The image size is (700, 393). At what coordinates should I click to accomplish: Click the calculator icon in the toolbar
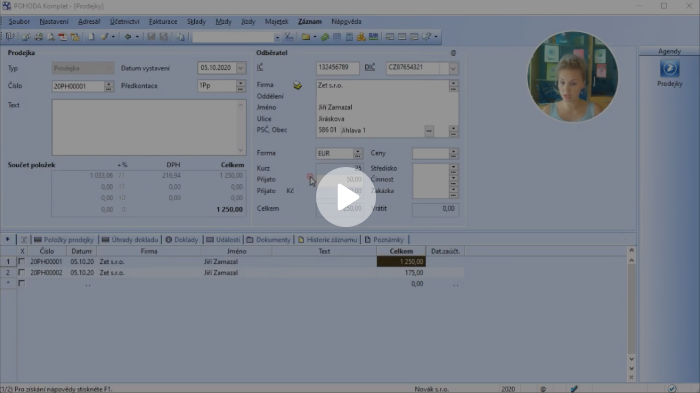pos(349,37)
